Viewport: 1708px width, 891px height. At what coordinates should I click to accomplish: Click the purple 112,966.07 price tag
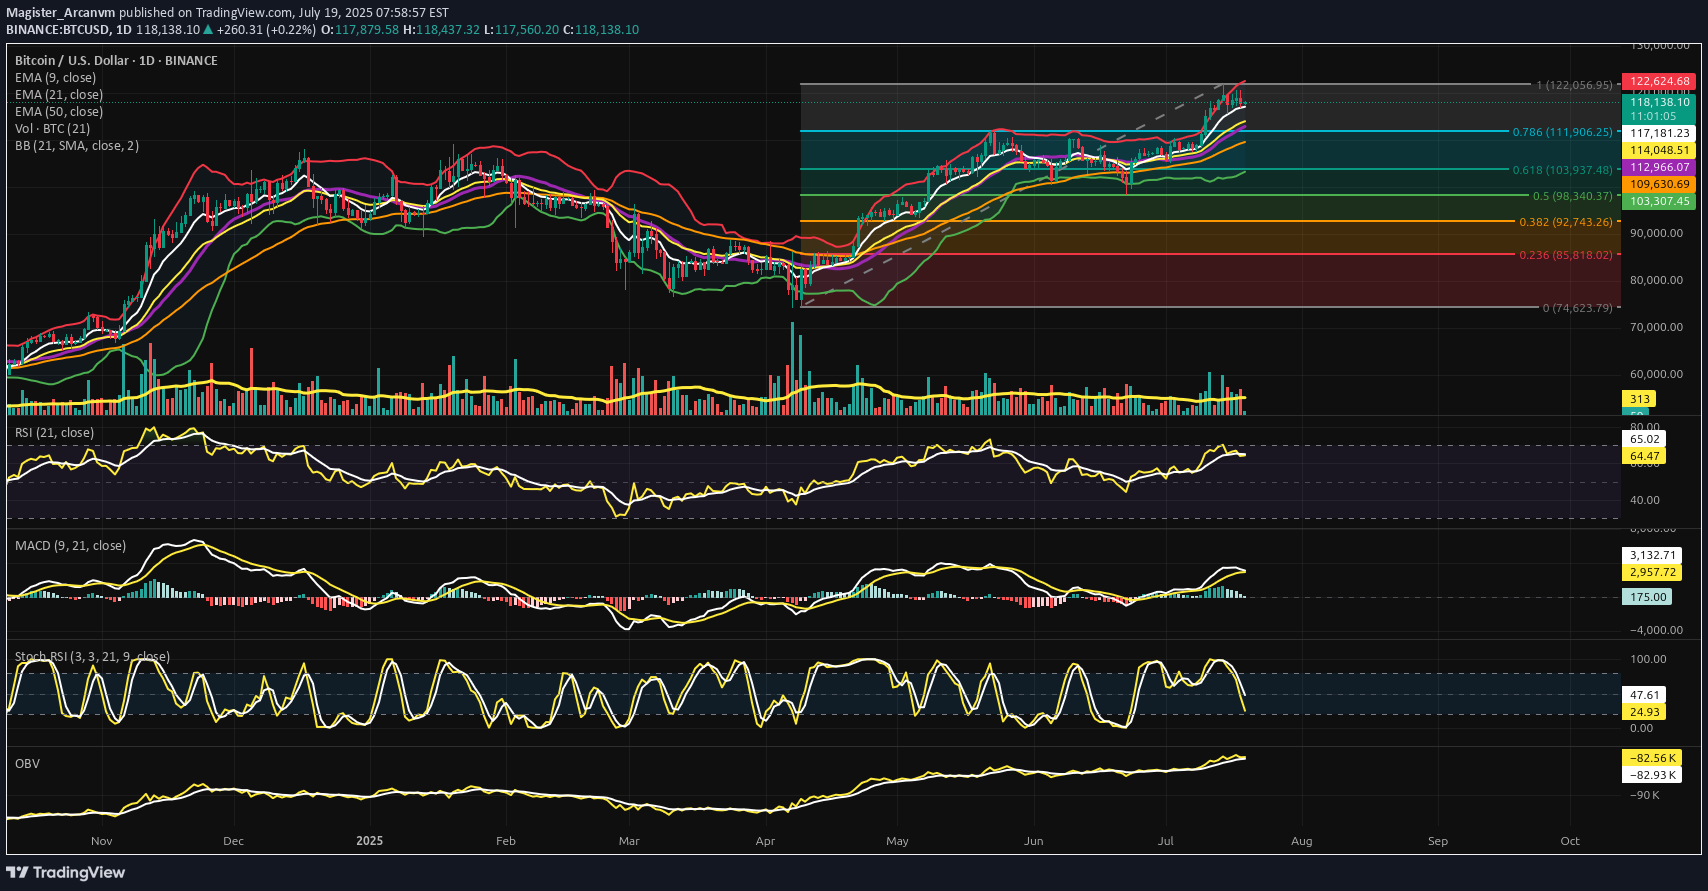(x=1659, y=167)
